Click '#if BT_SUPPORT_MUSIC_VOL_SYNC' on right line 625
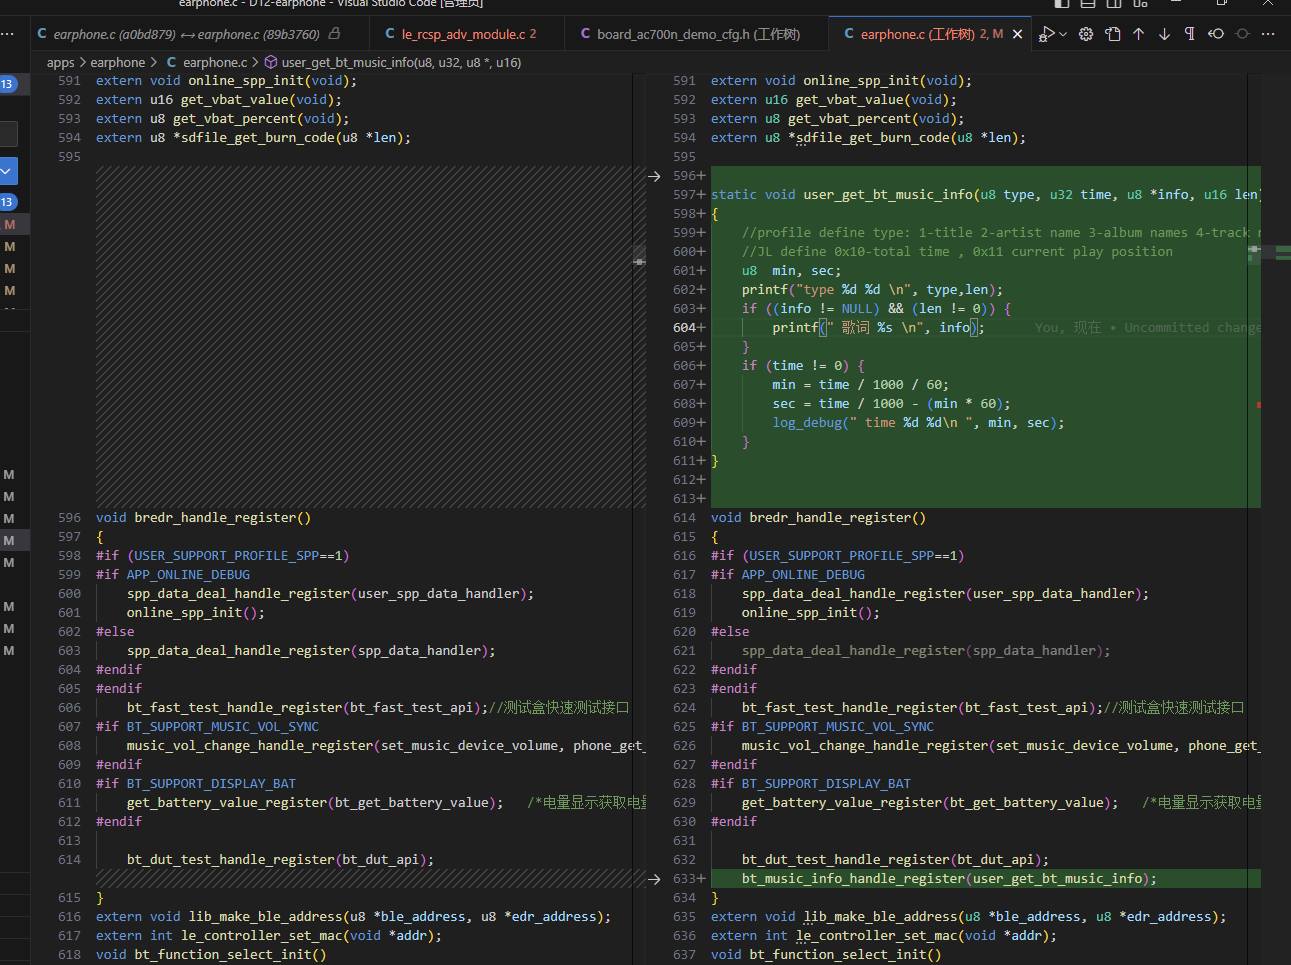1291x965 pixels. [x=822, y=727]
